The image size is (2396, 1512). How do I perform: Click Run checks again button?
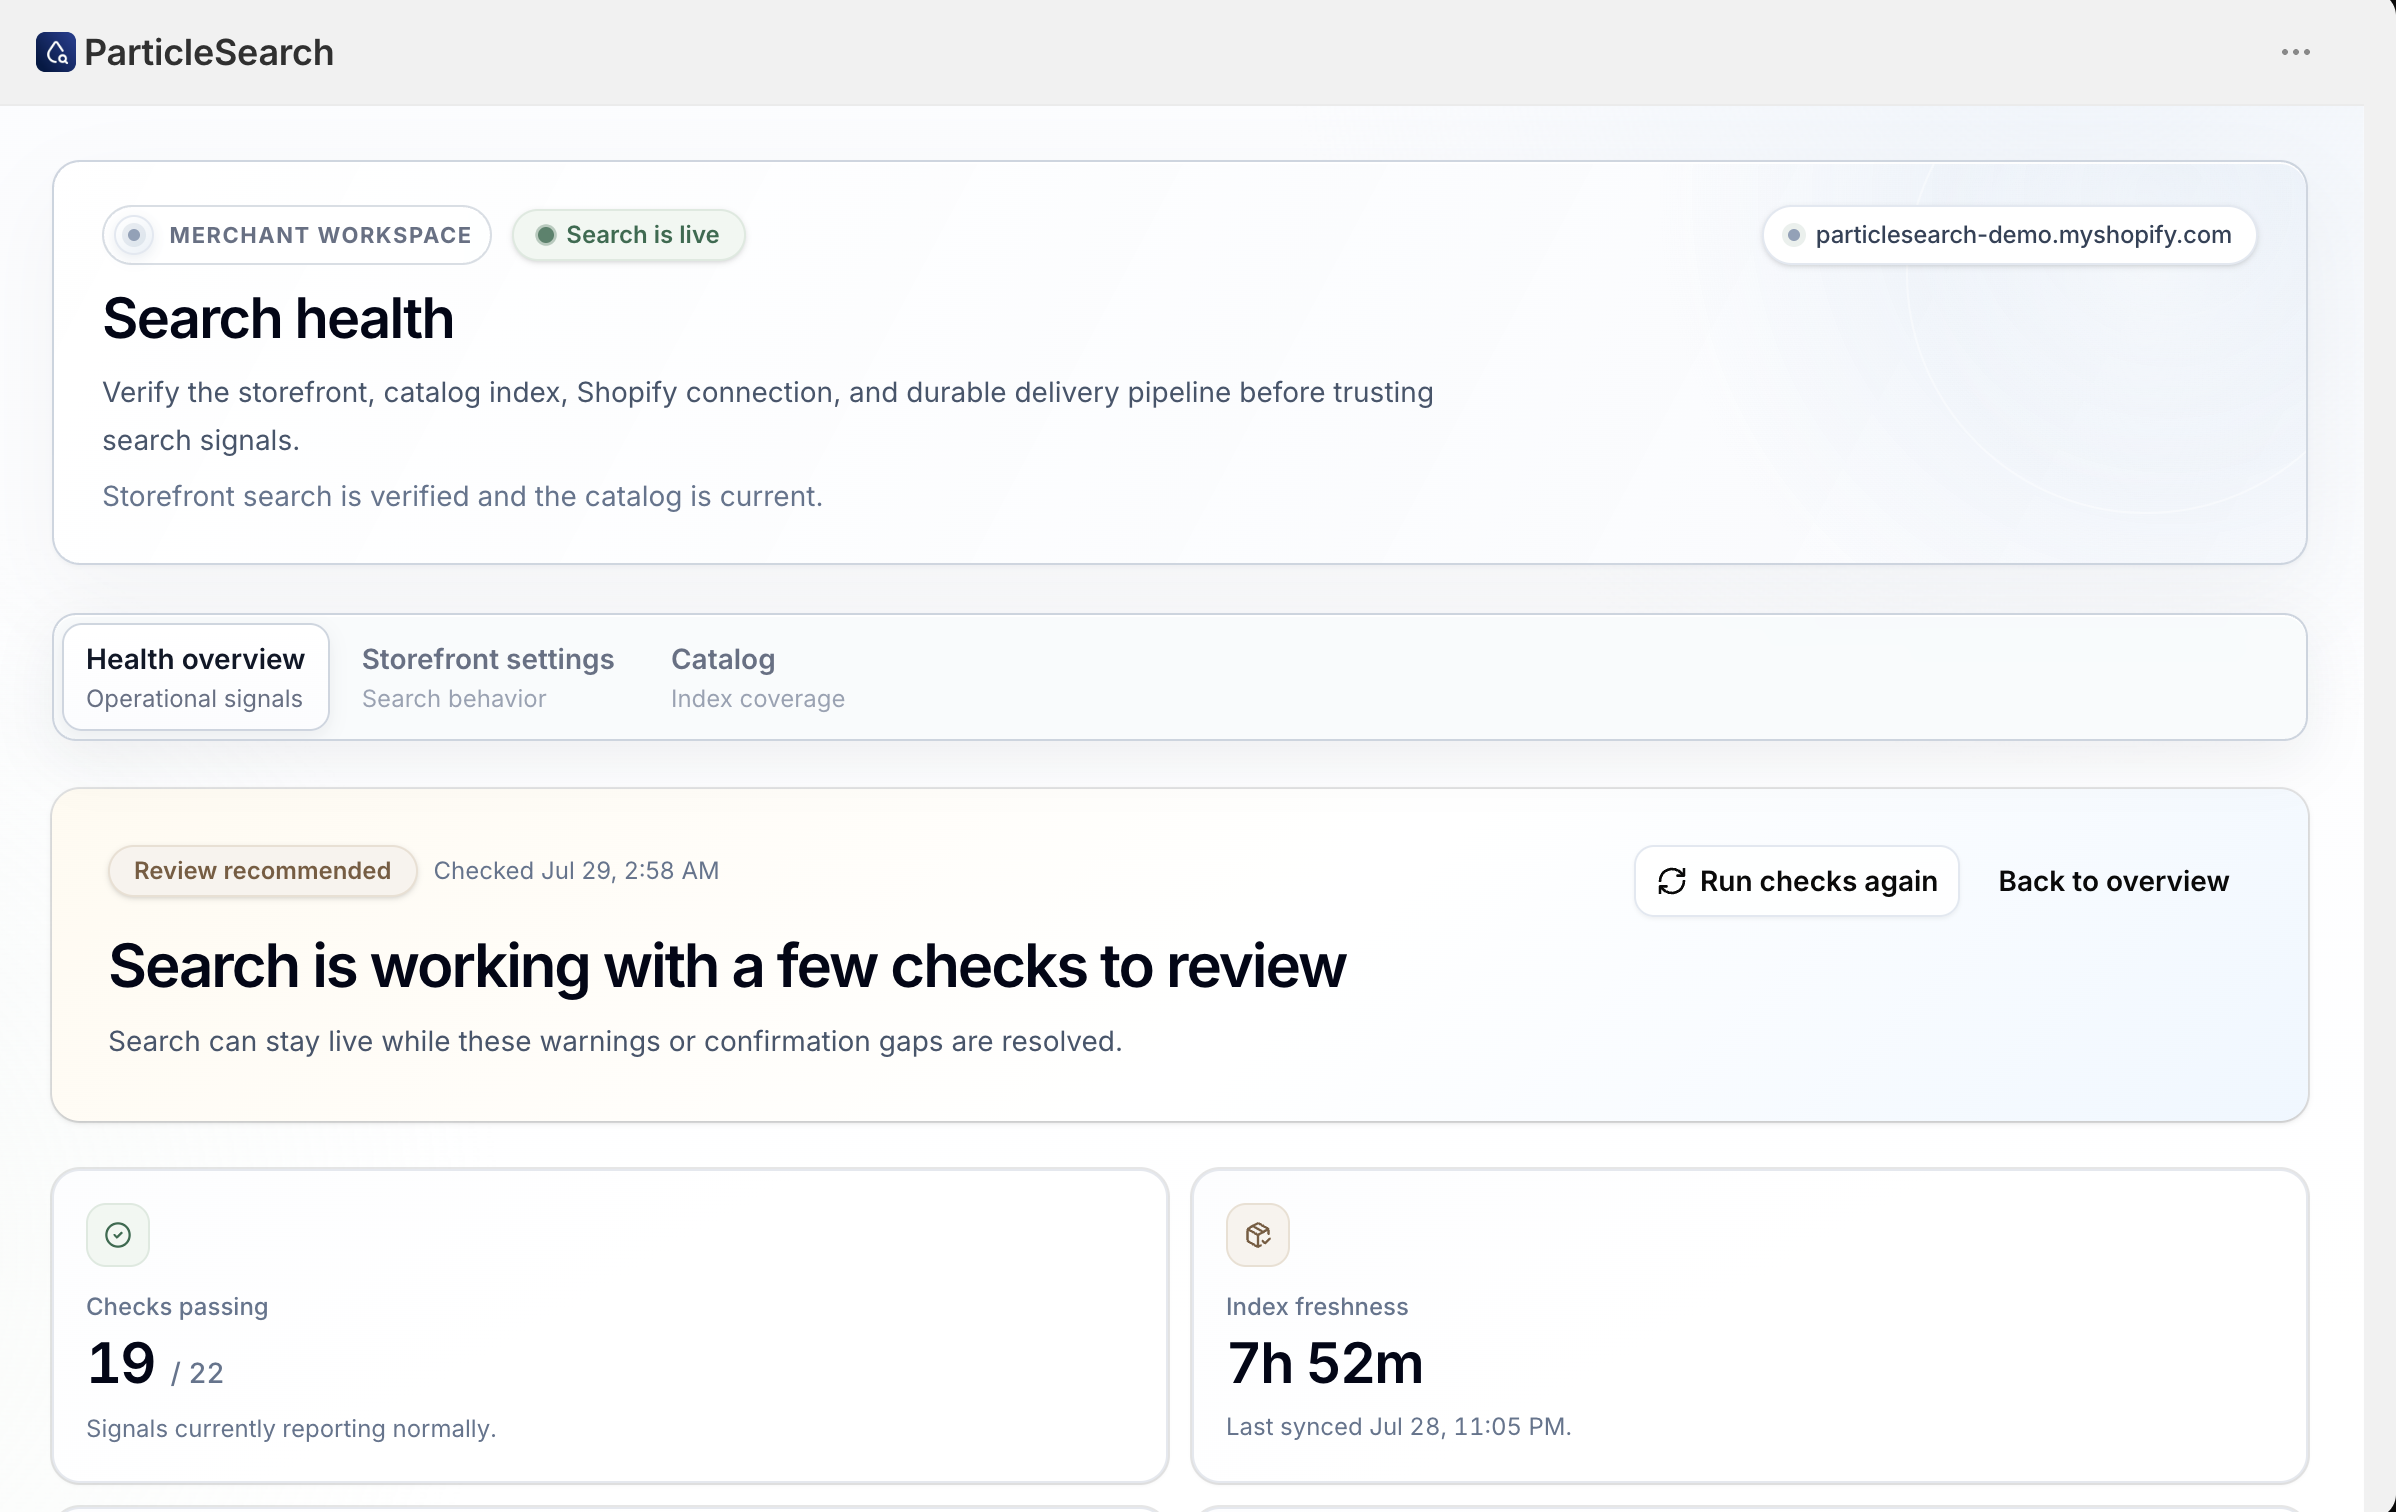click(x=1796, y=881)
